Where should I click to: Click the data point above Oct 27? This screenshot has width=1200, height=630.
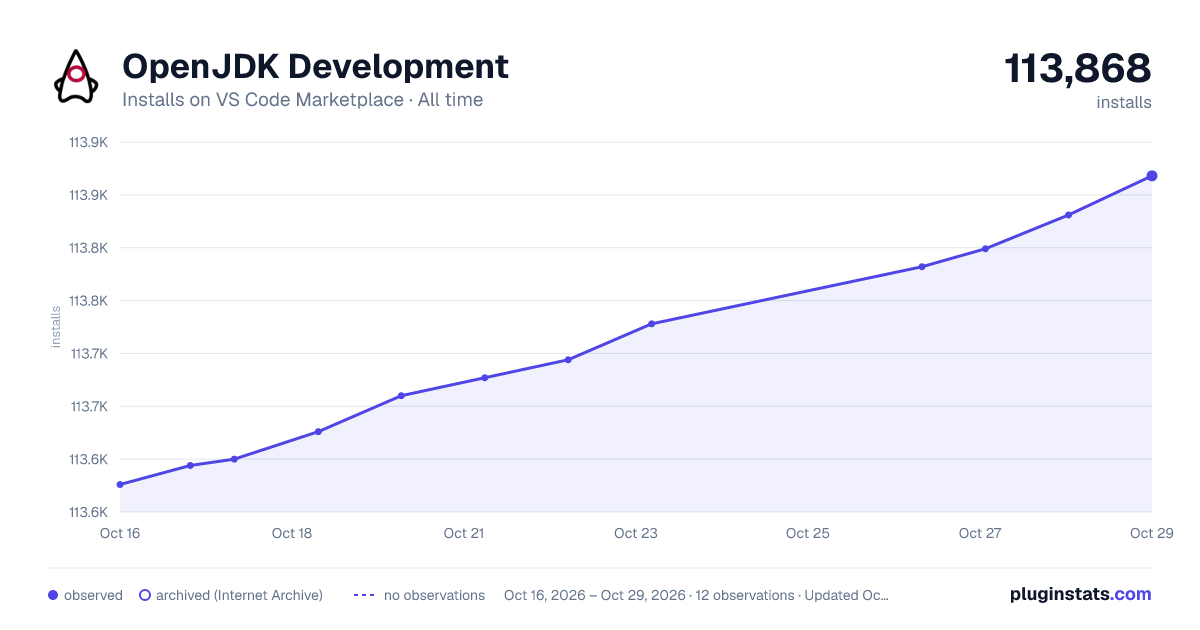tap(986, 249)
